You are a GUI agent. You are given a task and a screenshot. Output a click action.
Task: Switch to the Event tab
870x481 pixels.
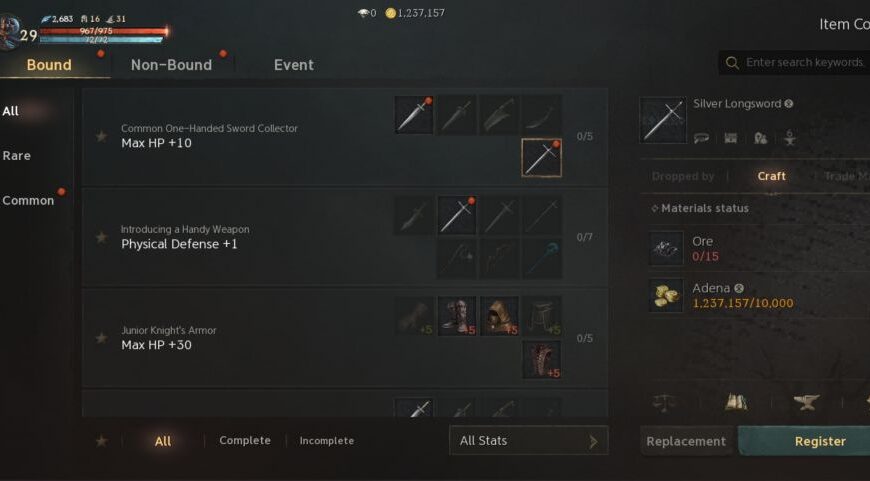click(294, 65)
